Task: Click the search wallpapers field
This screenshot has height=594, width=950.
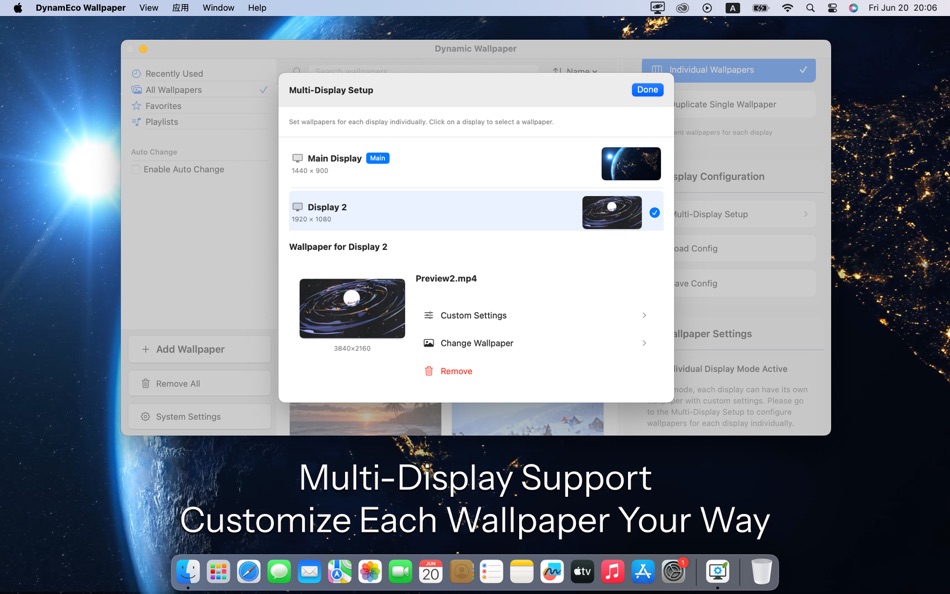Action: click(424, 70)
